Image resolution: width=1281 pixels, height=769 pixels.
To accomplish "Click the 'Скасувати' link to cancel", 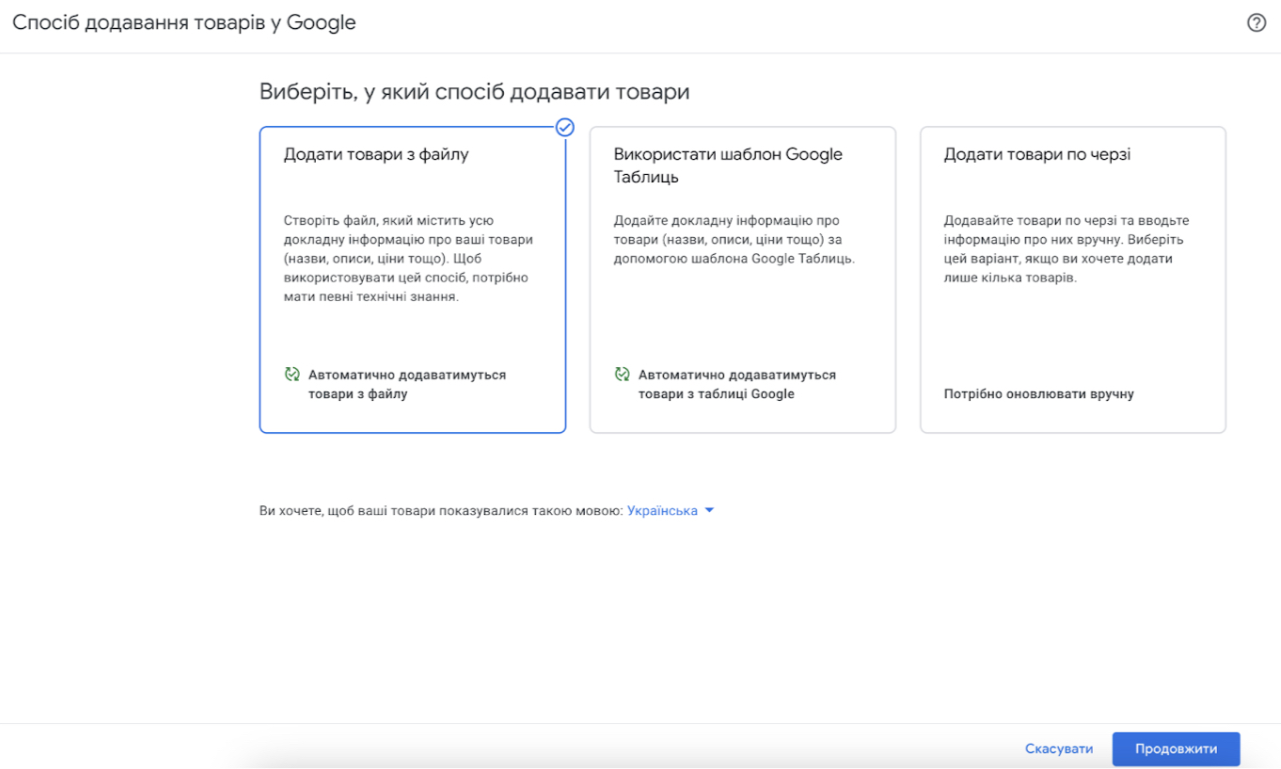I will 1059,748.
